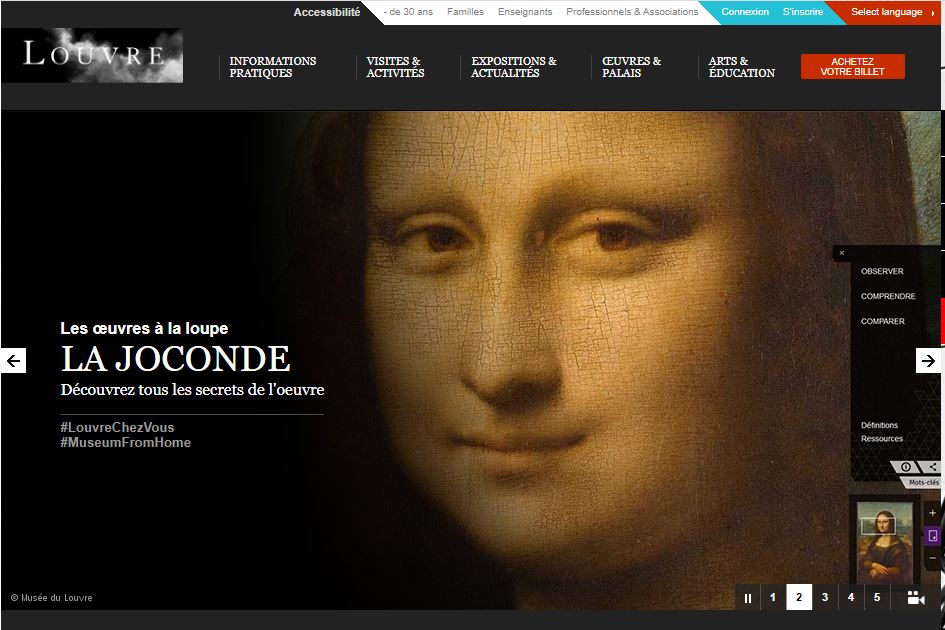
Task: Go to slide 1
Action: [773, 598]
